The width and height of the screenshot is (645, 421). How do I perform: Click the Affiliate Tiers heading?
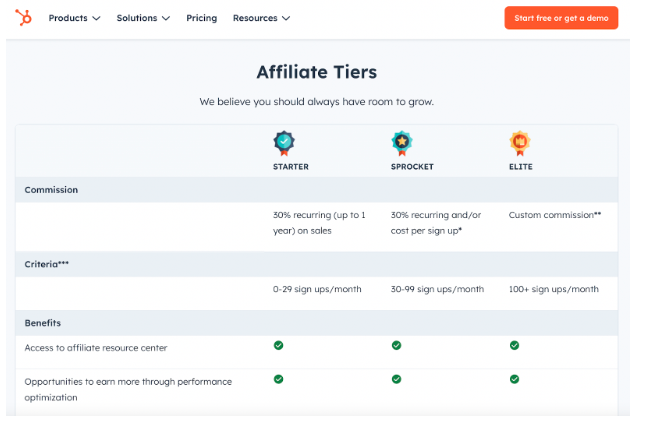(x=316, y=72)
